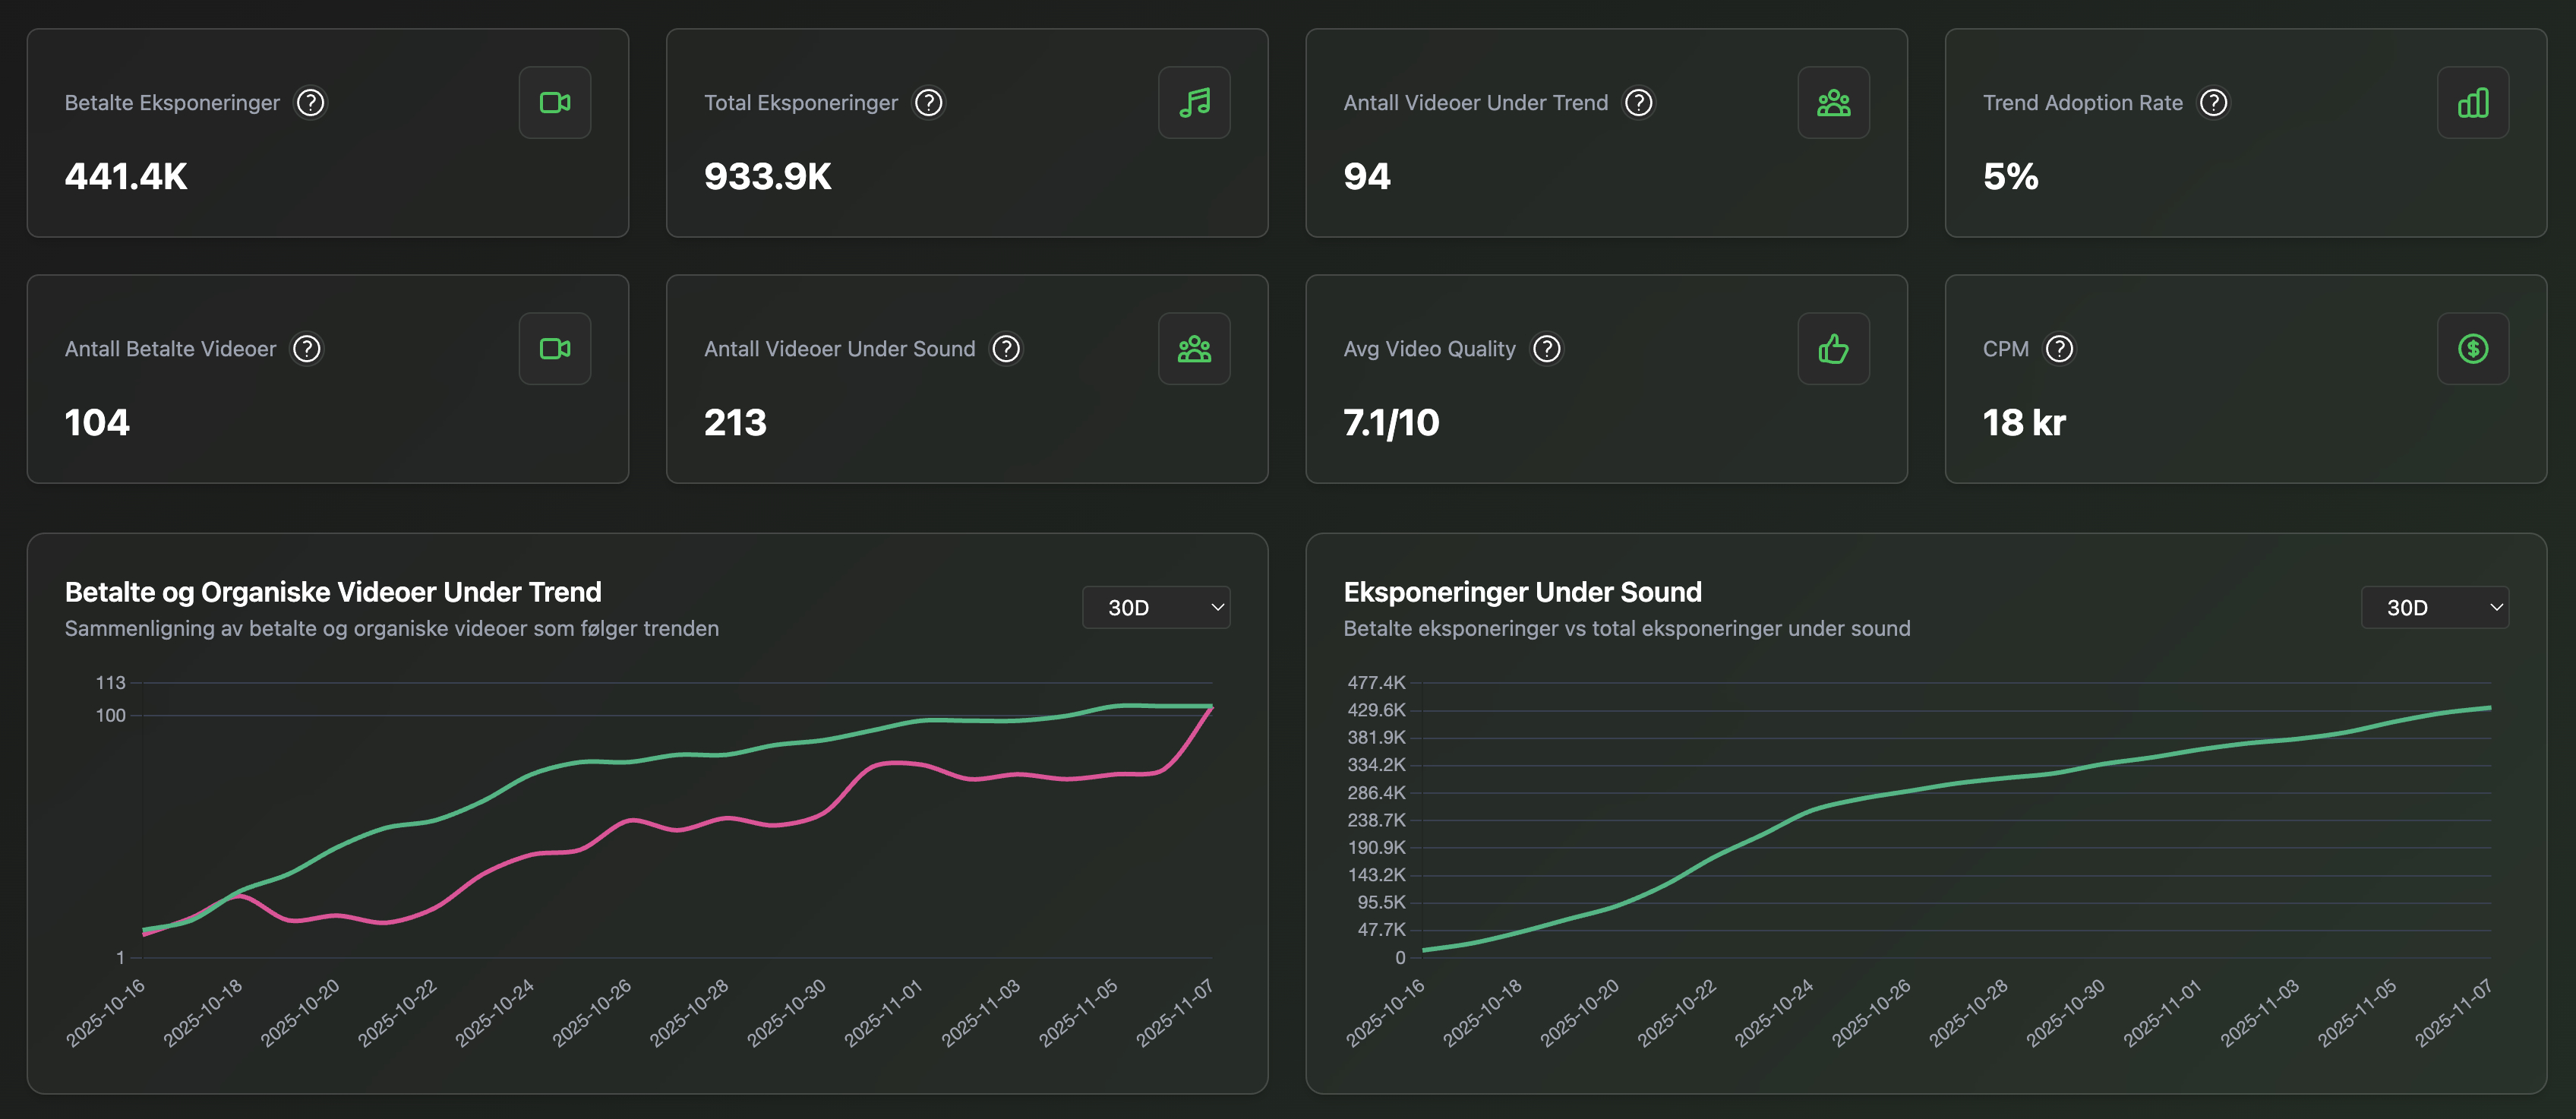Screen dimensions: 2576x1119
Task: Open the 30D dropdown on the trend chart
Action: coord(1156,607)
